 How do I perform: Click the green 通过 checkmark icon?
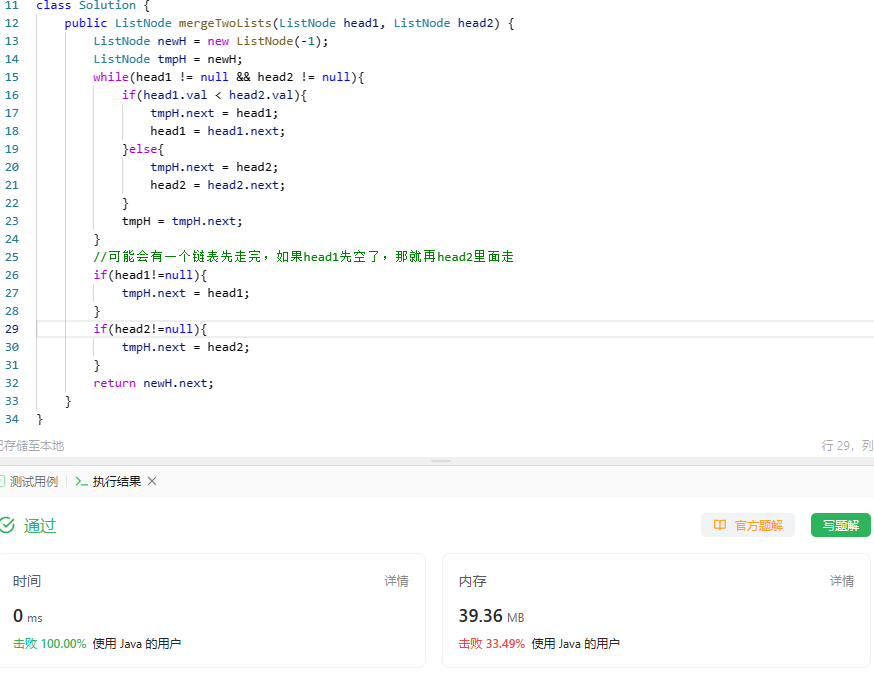(7, 525)
